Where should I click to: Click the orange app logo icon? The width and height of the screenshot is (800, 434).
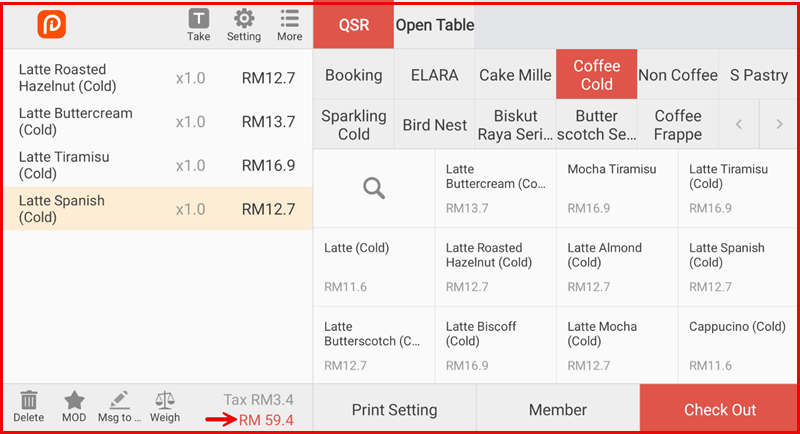pyautogui.click(x=51, y=25)
